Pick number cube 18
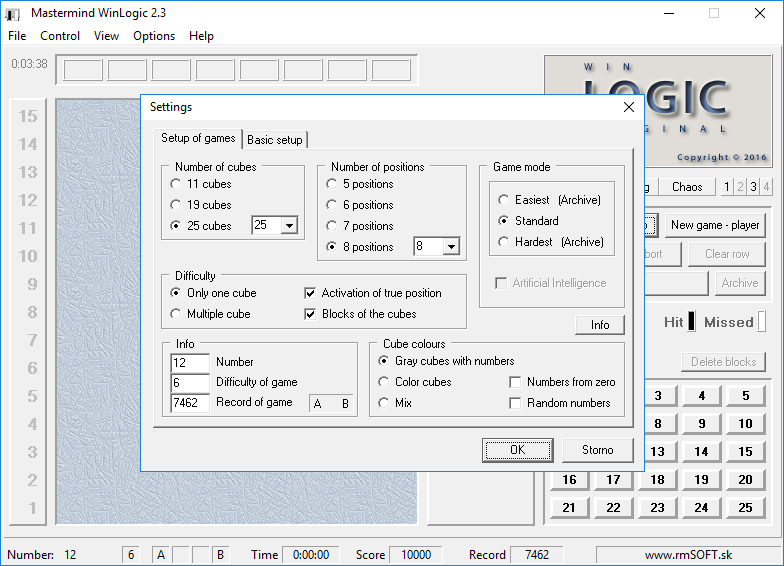Viewport: 784px width, 566px height. coord(658,480)
